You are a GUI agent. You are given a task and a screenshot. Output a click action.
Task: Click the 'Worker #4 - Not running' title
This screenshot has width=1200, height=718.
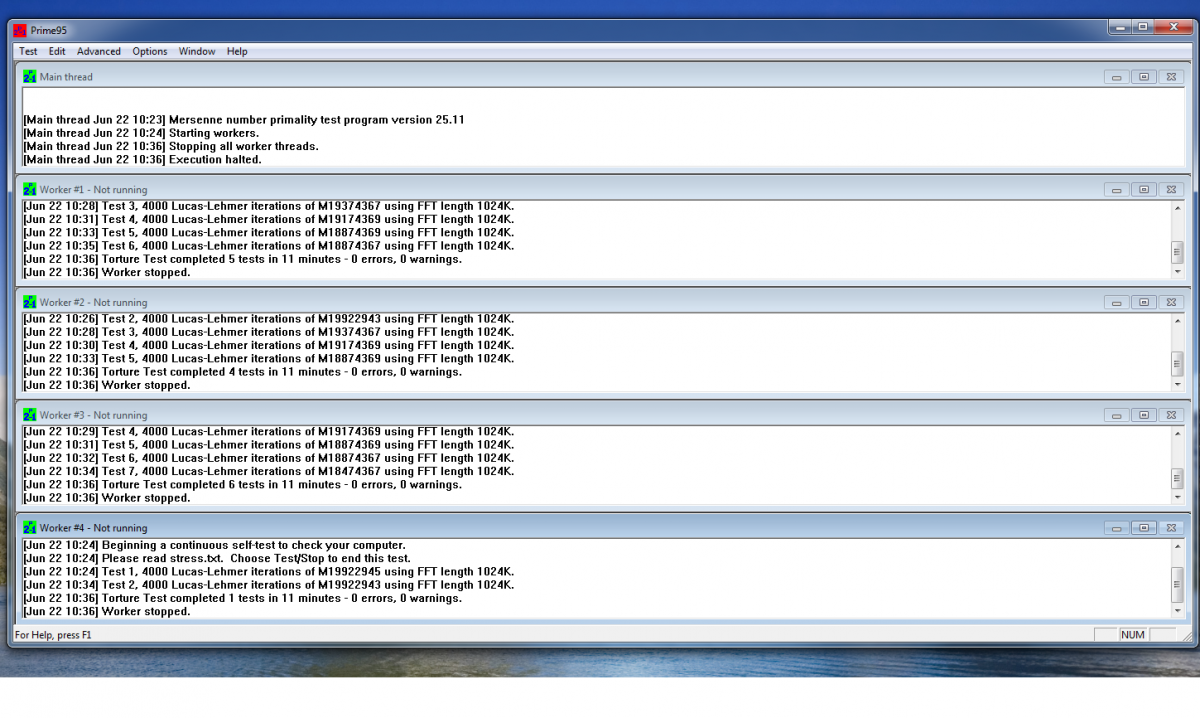pyautogui.click(x=93, y=527)
